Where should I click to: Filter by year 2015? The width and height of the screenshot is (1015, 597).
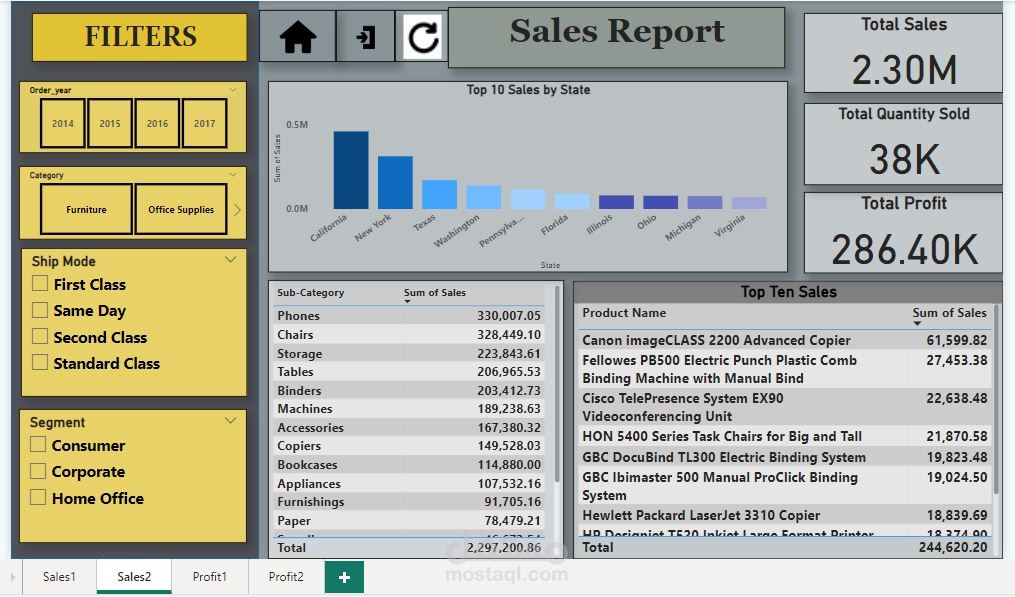[x=110, y=123]
